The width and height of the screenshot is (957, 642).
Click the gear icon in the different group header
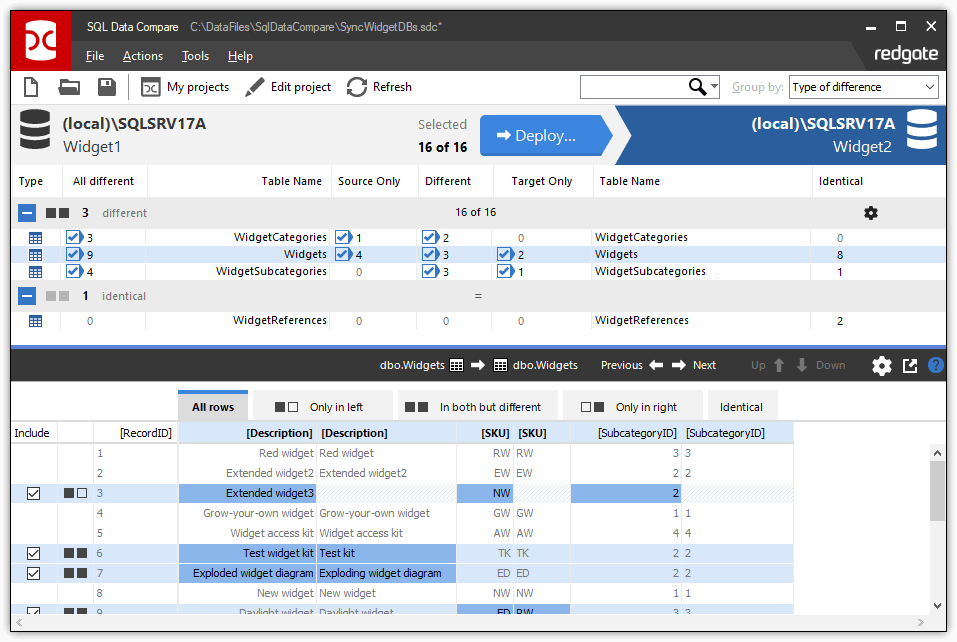870,213
